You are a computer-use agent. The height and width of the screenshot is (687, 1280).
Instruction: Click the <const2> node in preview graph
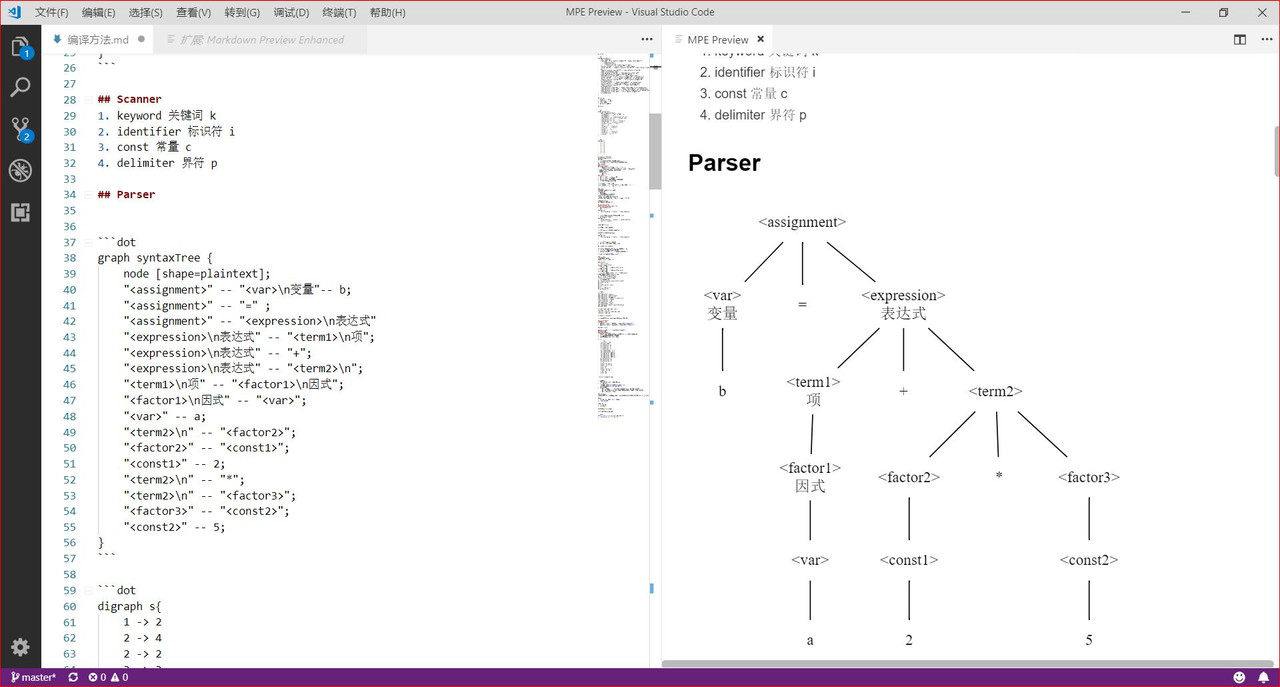(x=1089, y=560)
